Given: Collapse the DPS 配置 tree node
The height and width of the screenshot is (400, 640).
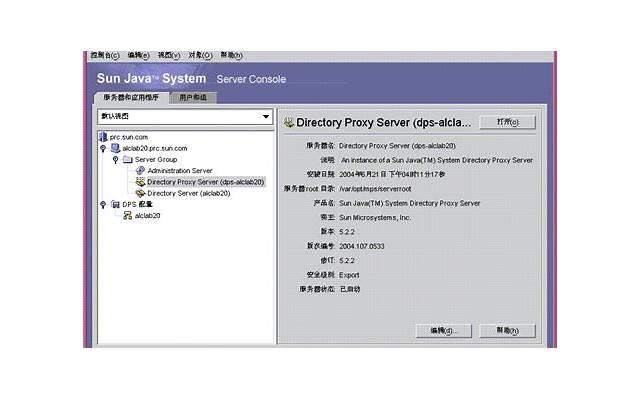Looking at the screenshot, I should [x=103, y=204].
